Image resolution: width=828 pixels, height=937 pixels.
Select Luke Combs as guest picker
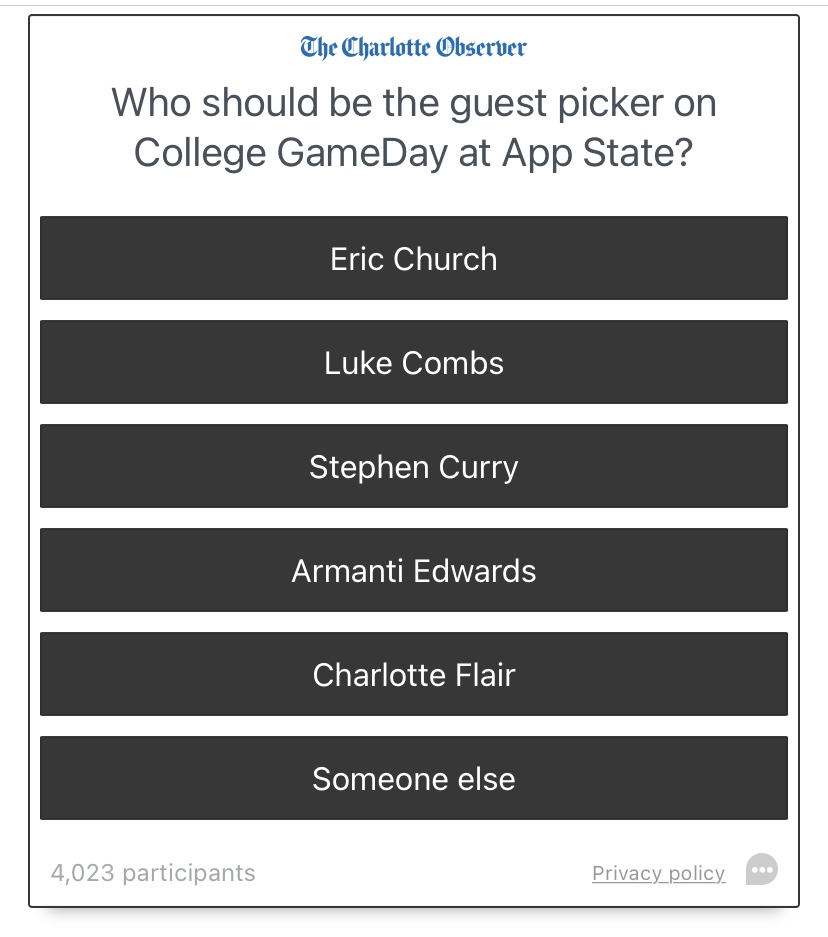tap(413, 362)
